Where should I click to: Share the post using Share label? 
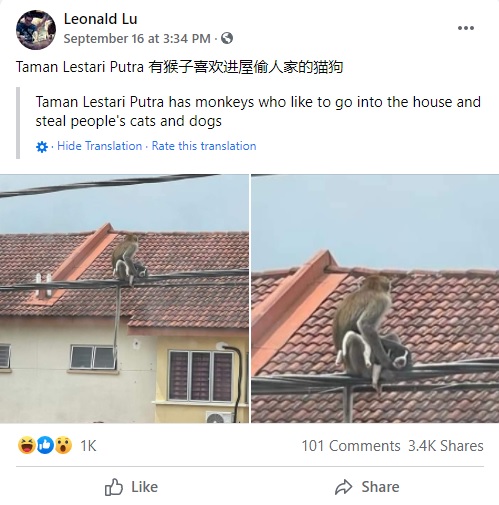point(380,487)
